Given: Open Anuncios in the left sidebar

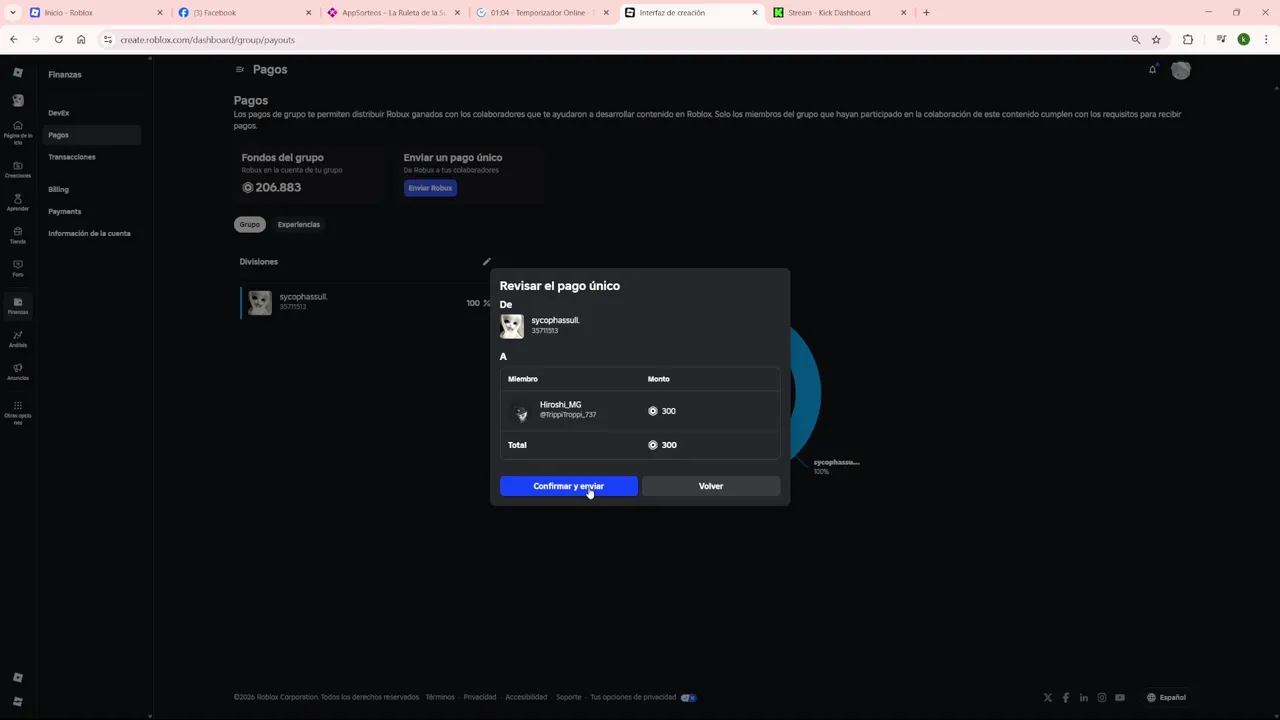Looking at the screenshot, I should [17, 372].
